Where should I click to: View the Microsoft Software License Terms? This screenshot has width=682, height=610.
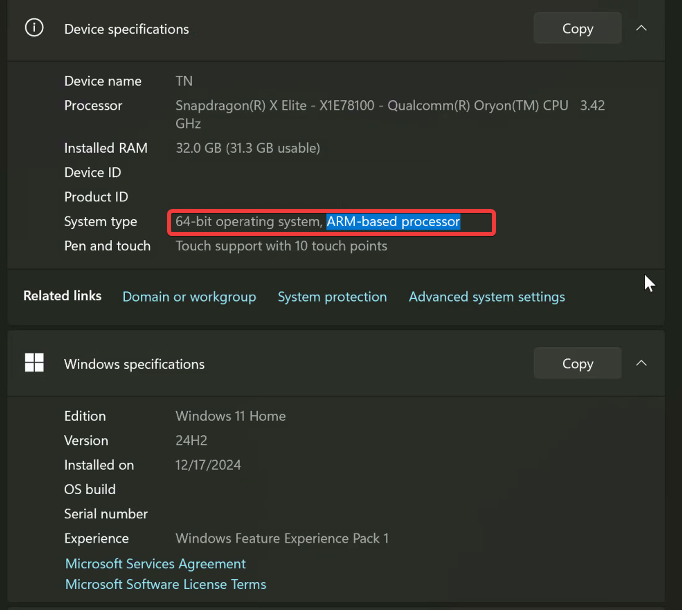165,584
